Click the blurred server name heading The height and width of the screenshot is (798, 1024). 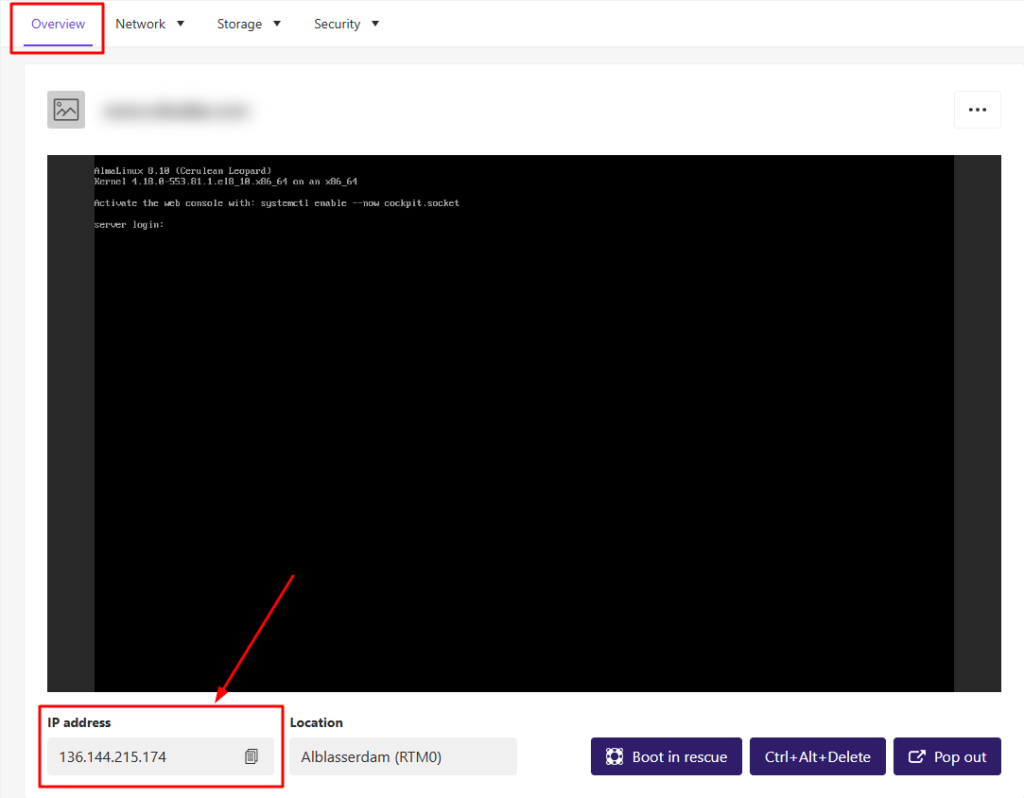click(x=175, y=111)
